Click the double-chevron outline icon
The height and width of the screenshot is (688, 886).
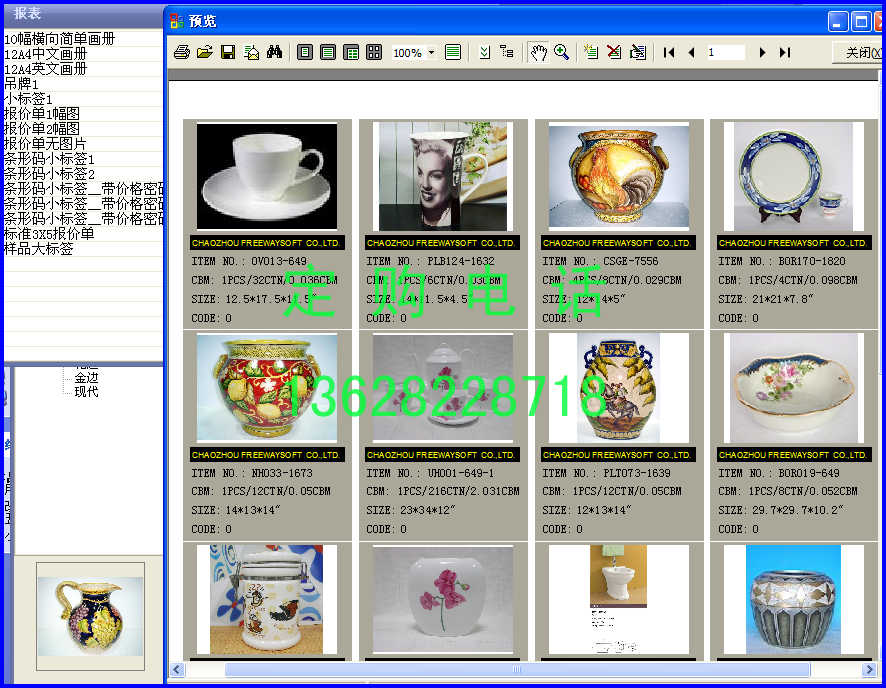click(484, 53)
